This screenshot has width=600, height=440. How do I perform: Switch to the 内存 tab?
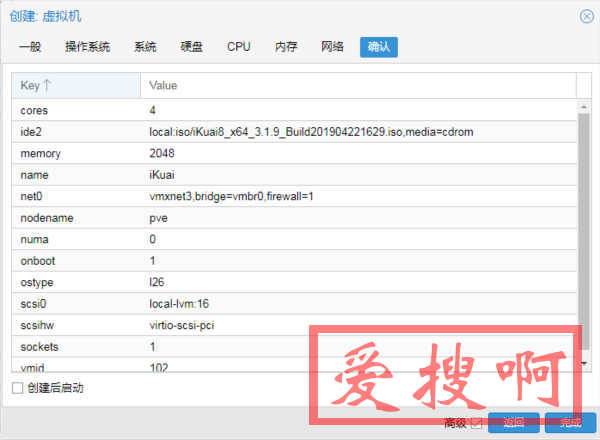coord(286,47)
